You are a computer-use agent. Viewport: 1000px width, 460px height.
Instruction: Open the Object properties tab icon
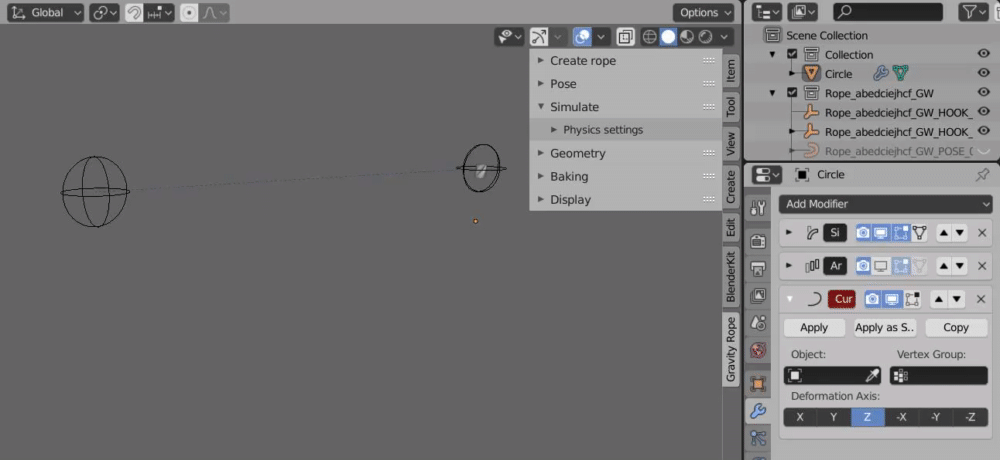click(x=758, y=382)
